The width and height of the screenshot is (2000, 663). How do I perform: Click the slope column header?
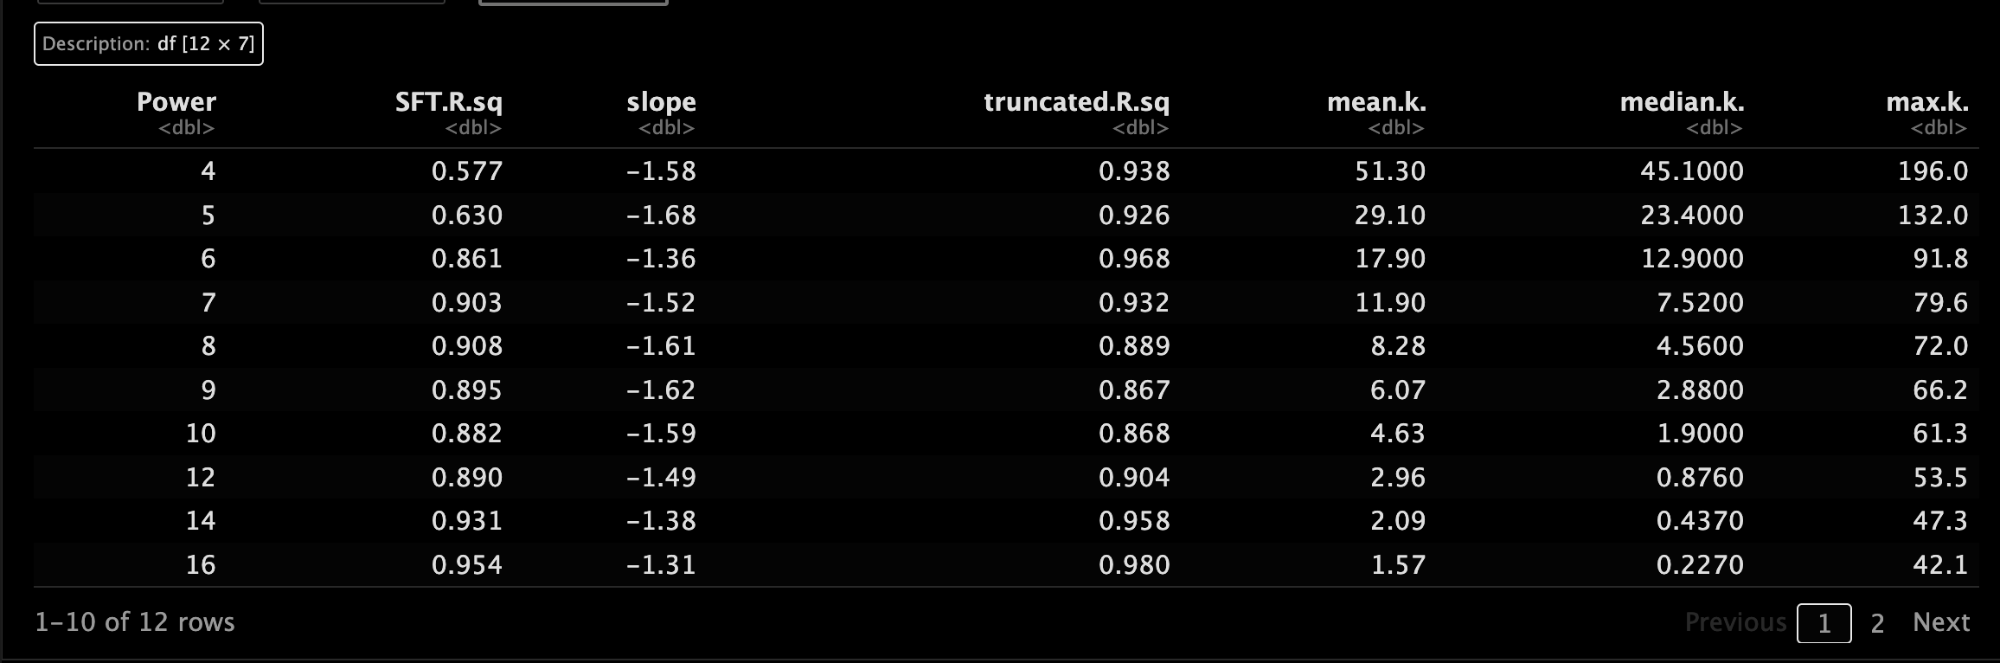(x=661, y=102)
